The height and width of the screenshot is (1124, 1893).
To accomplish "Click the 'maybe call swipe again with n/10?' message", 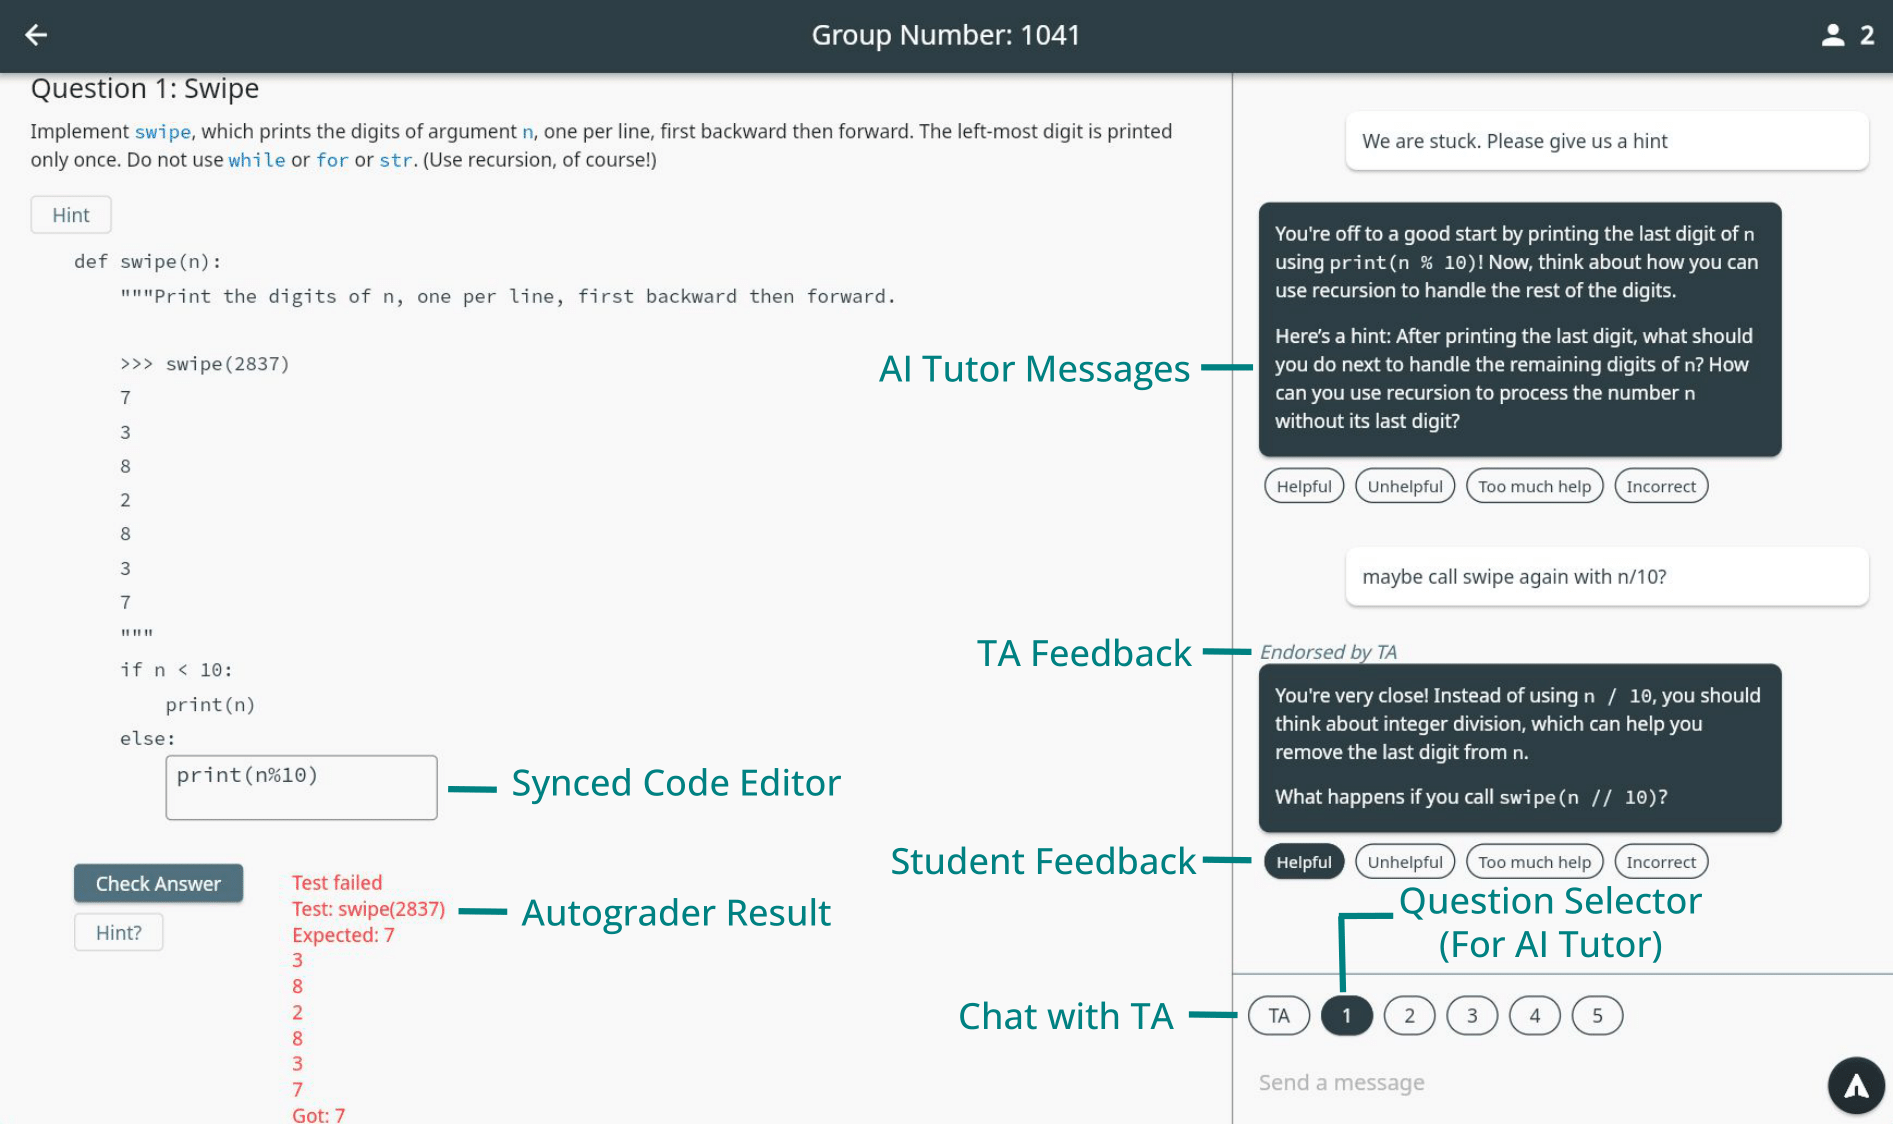I will [x=1607, y=577].
